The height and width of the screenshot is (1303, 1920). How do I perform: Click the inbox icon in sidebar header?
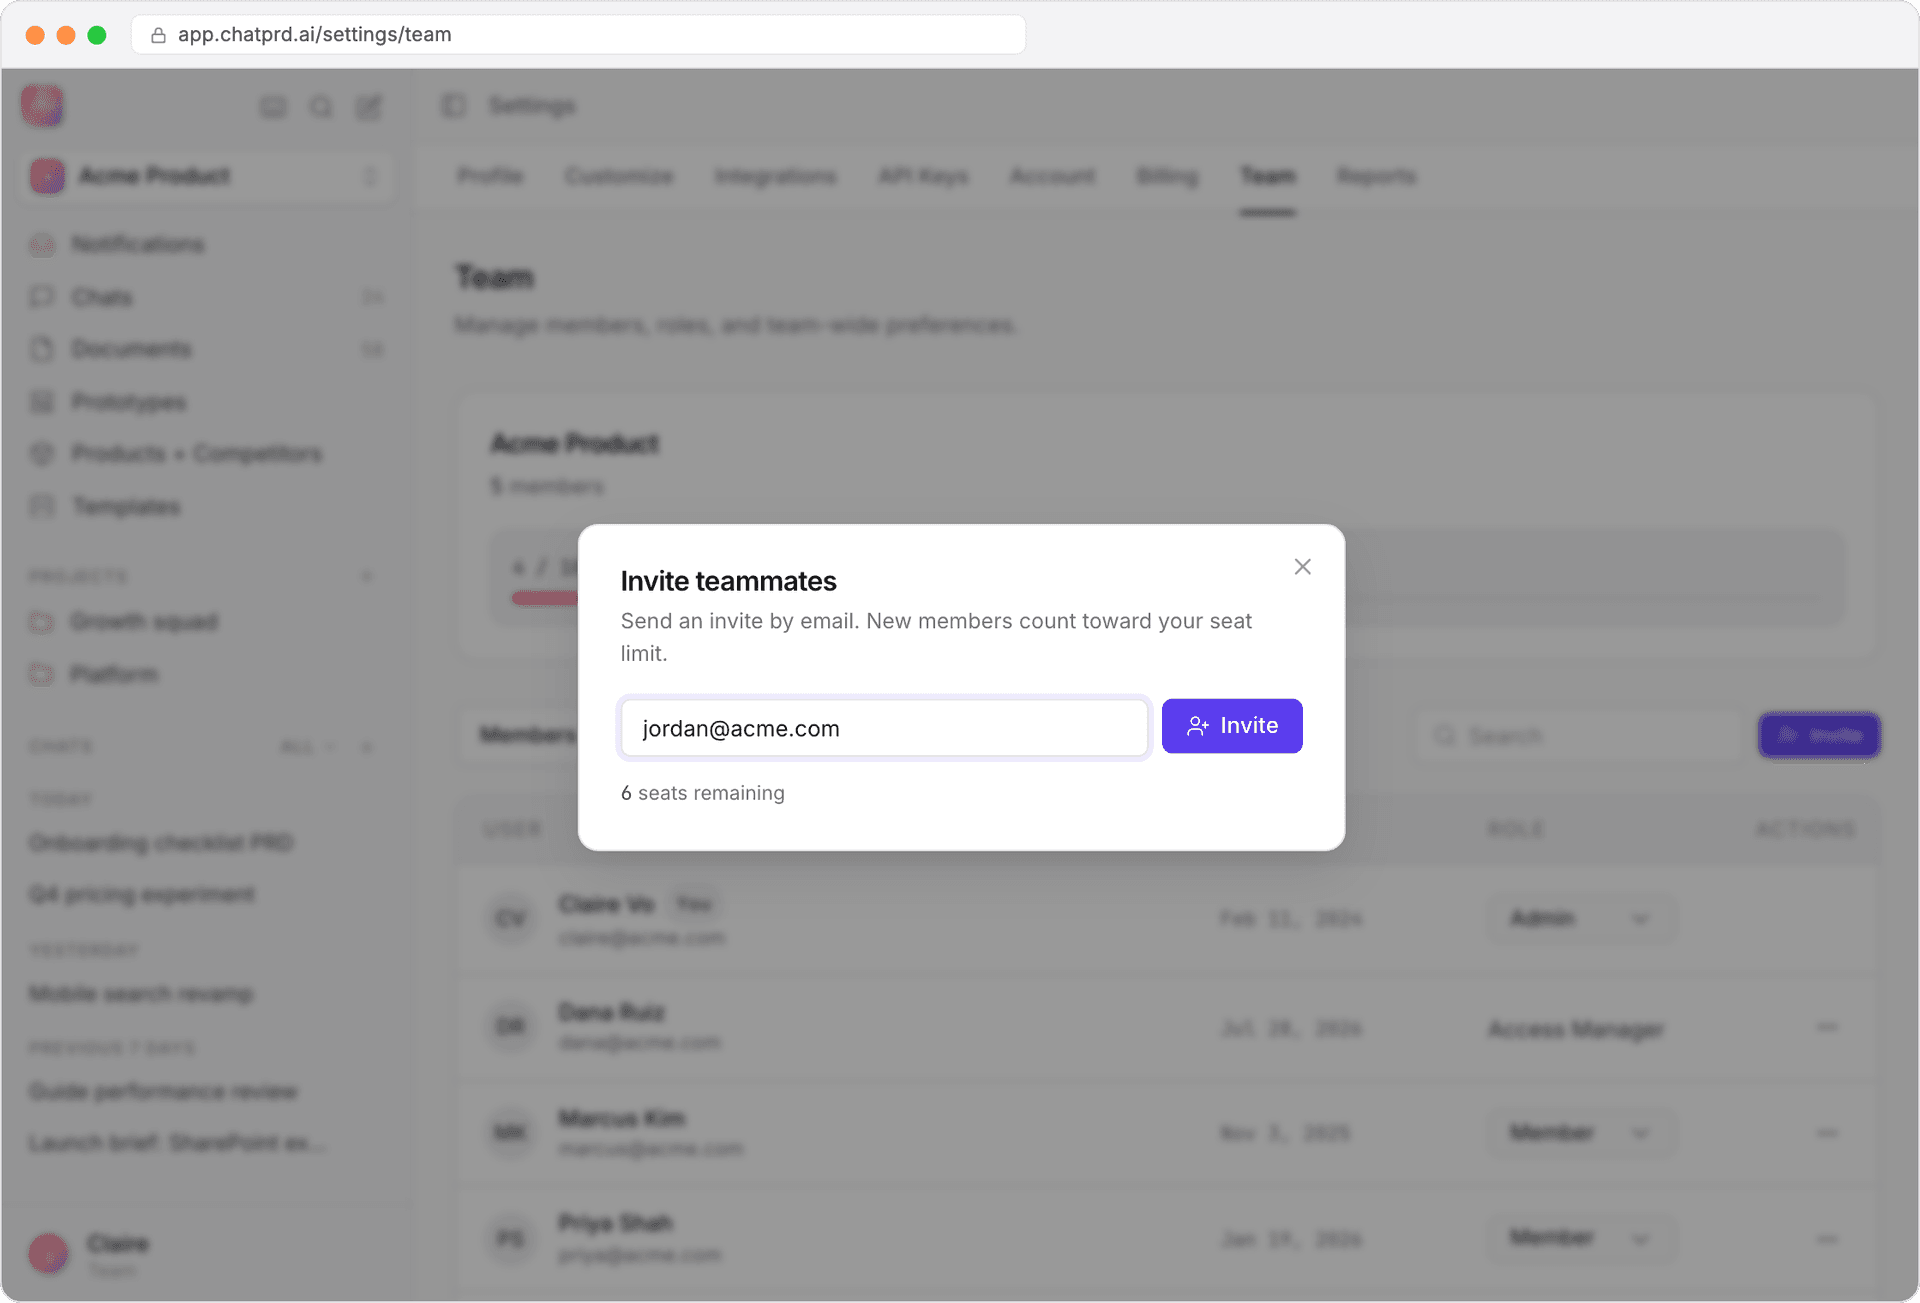tap(273, 107)
